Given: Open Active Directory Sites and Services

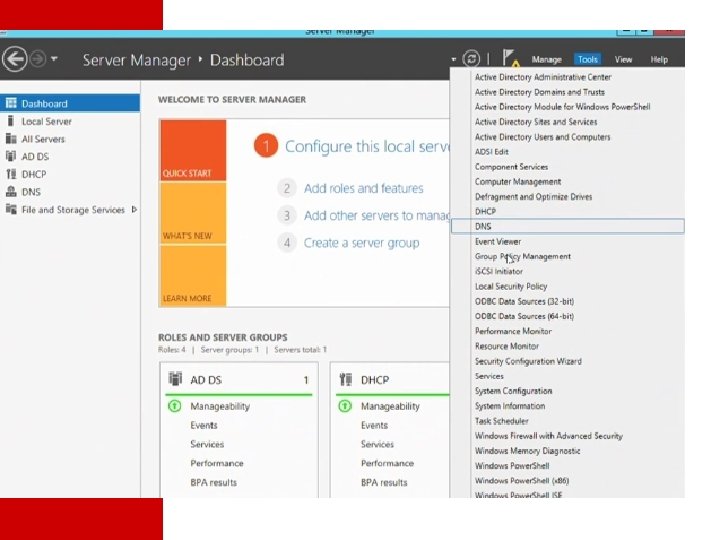Looking at the screenshot, I should [536, 122].
